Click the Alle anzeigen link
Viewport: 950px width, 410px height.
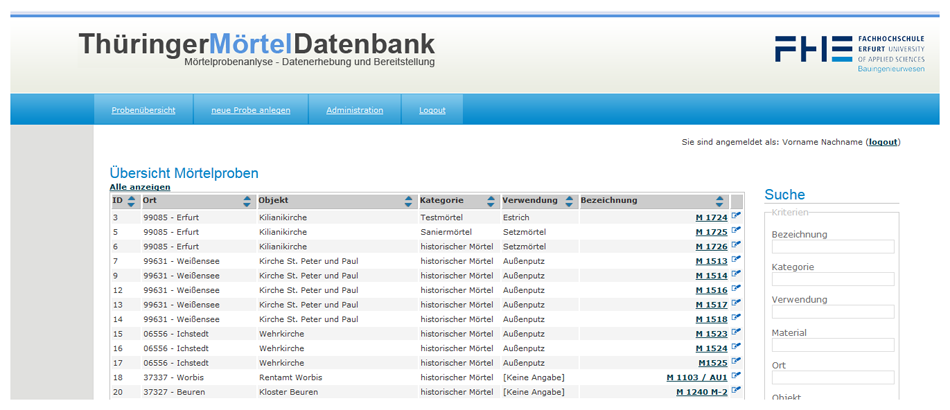139,187
